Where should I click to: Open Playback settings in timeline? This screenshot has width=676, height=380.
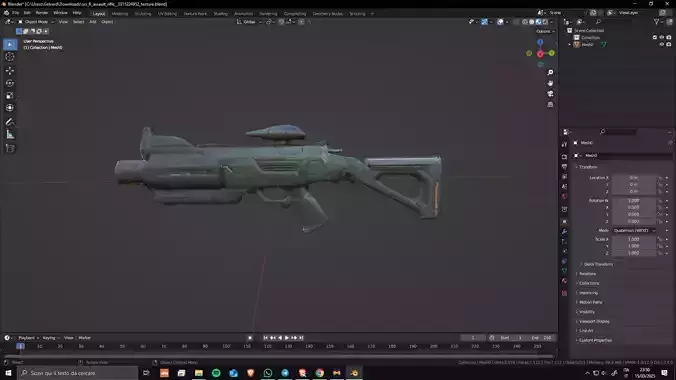[x=28, y=338]
